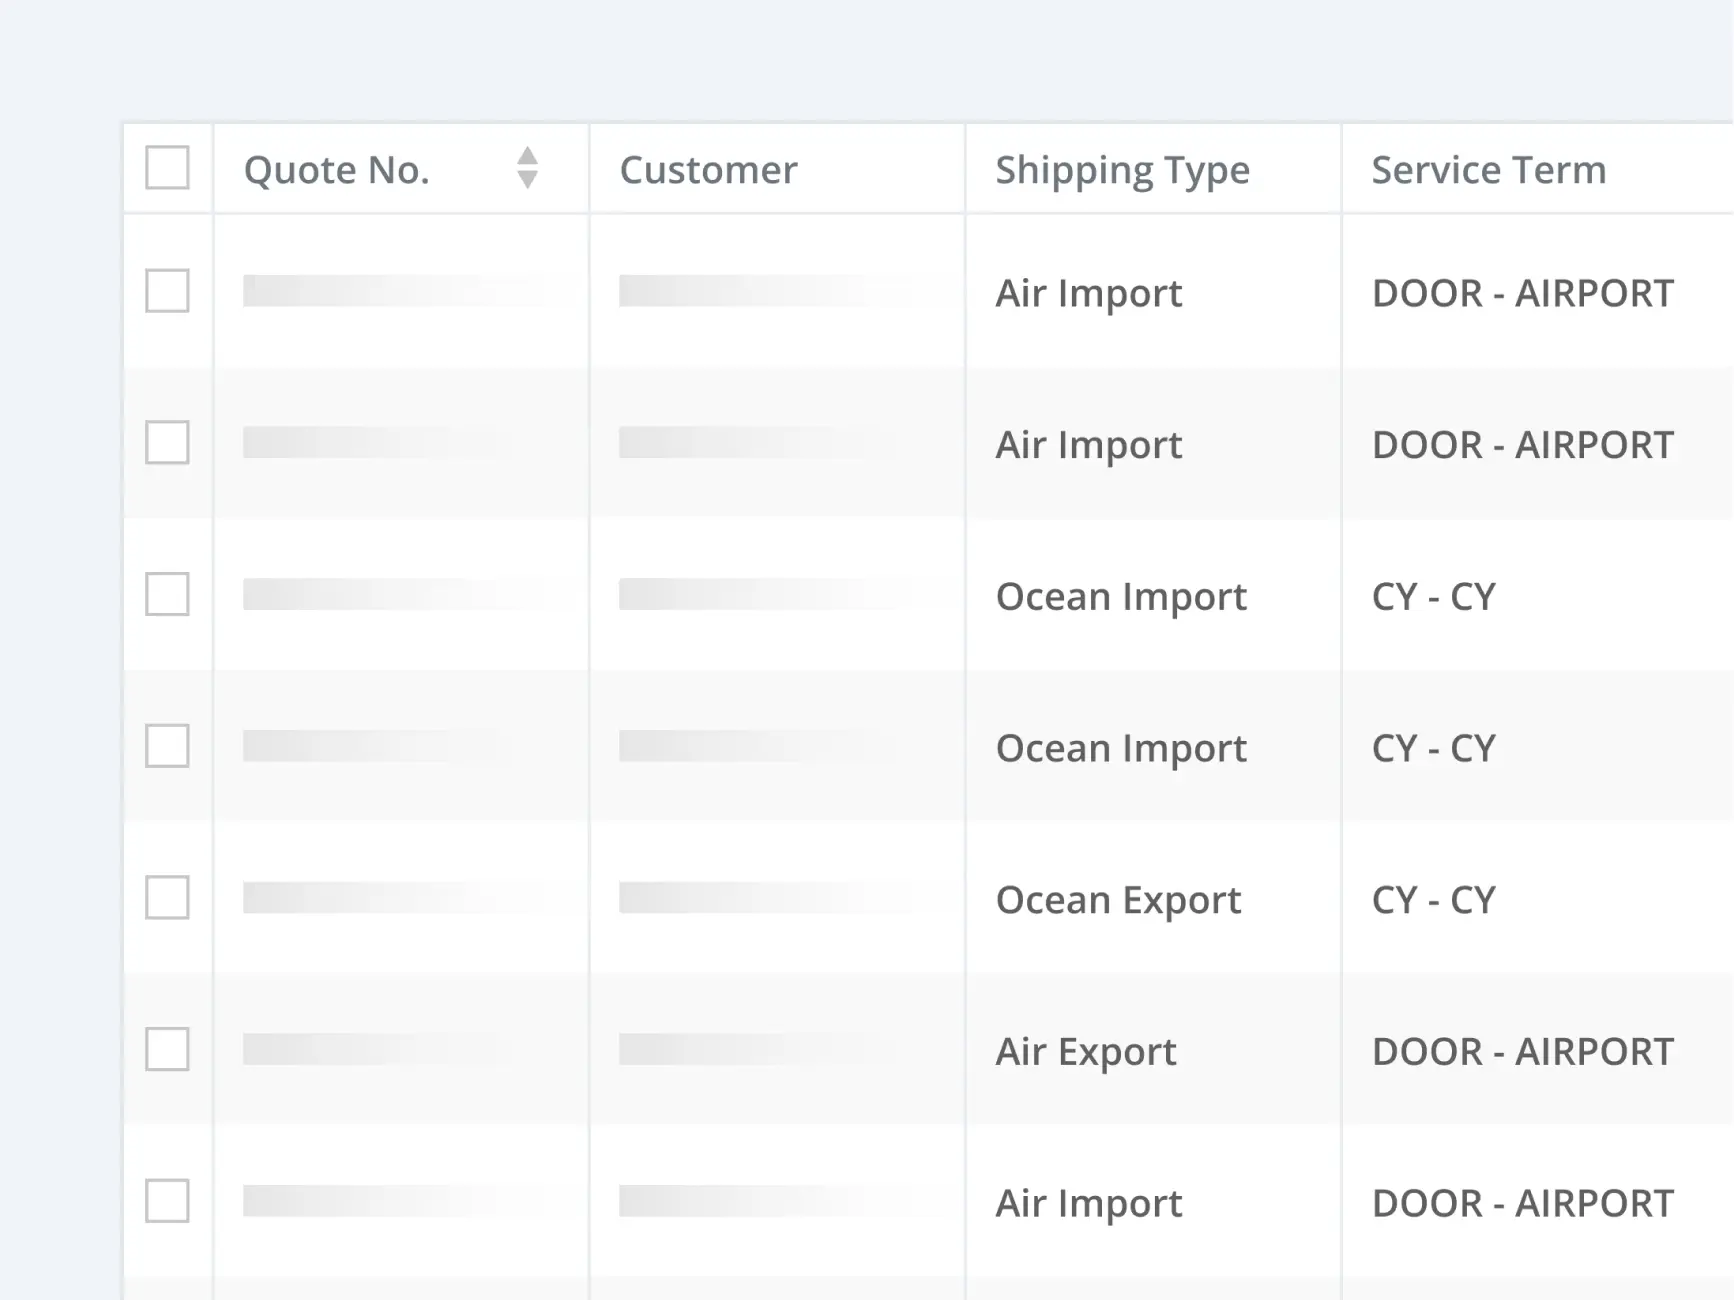Check the second Ocean Import row checkbox
The height and width of the screenshot is (1300, 1734).
[167, 746]
